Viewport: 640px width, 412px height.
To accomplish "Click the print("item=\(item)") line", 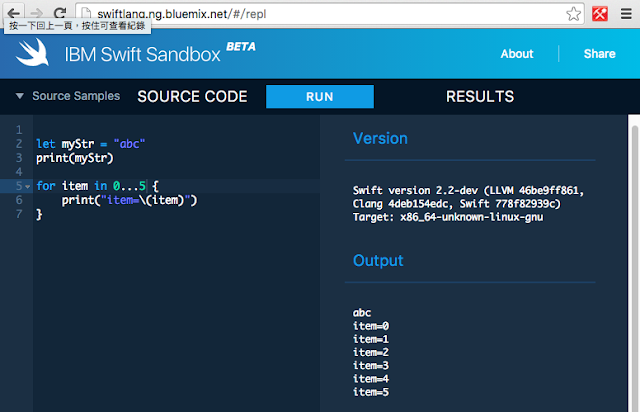I will pyautogui.click(x=129, y=200).
